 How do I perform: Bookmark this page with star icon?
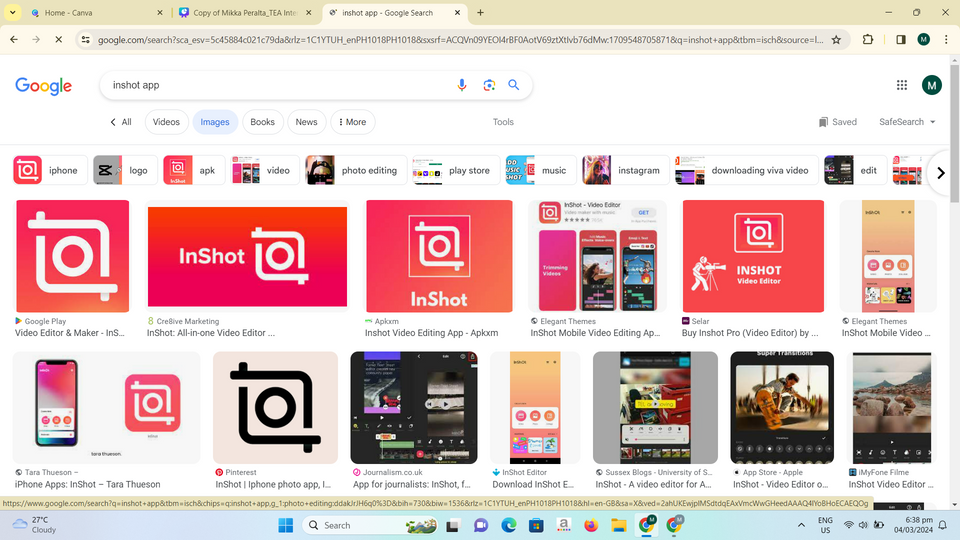point(836,40)
